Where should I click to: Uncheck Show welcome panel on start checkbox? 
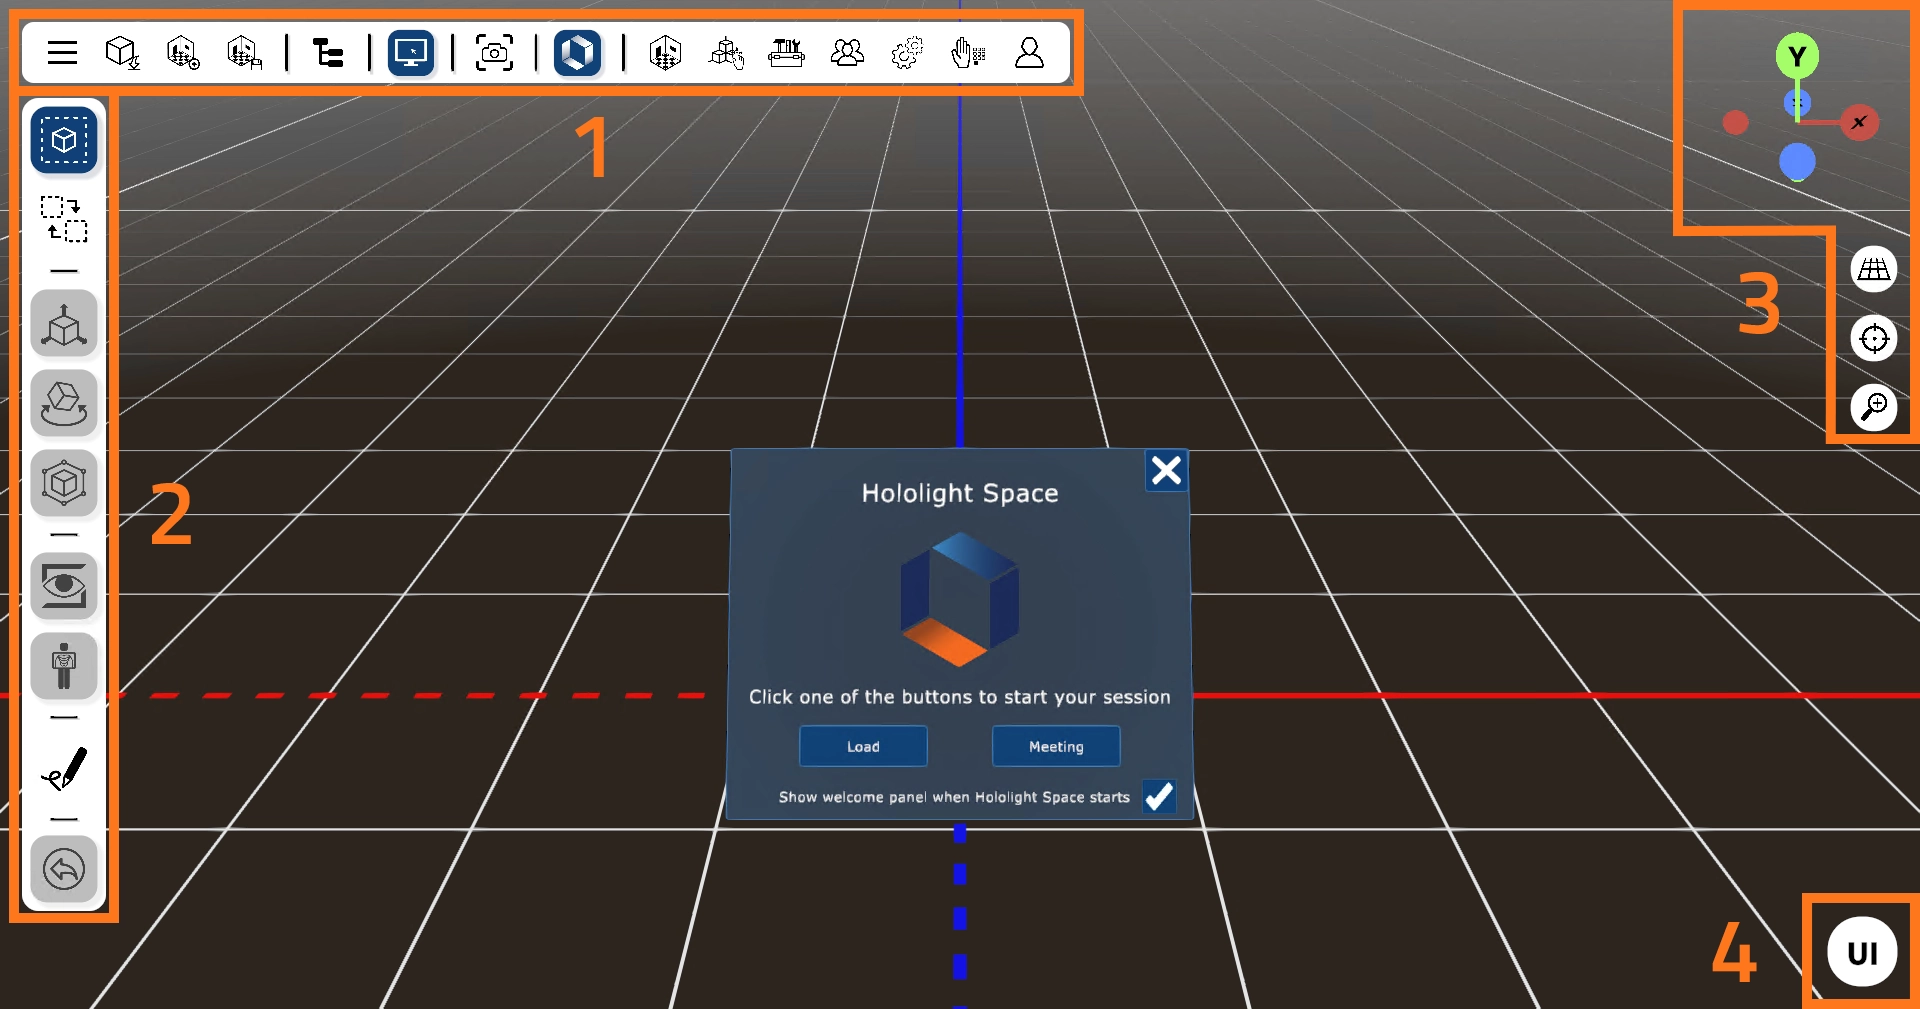click(x=1159, y=797)
